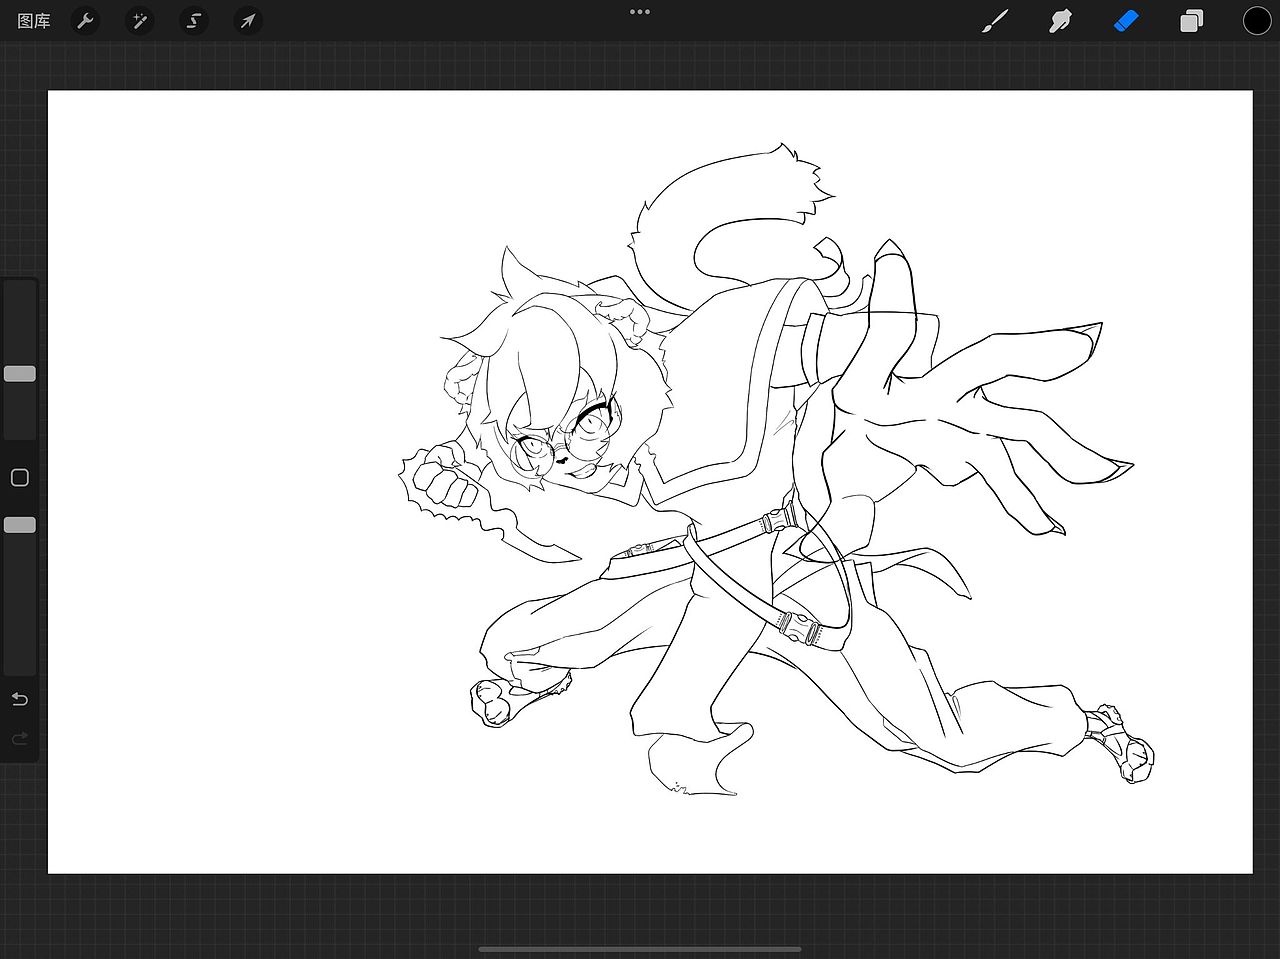
Task: Click the iPad home indicator bar
Action: point(640,949)
